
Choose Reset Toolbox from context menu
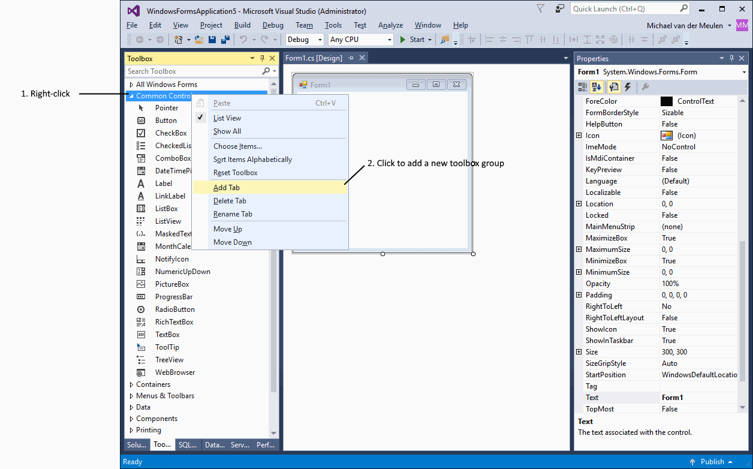[x=270, y=173]
